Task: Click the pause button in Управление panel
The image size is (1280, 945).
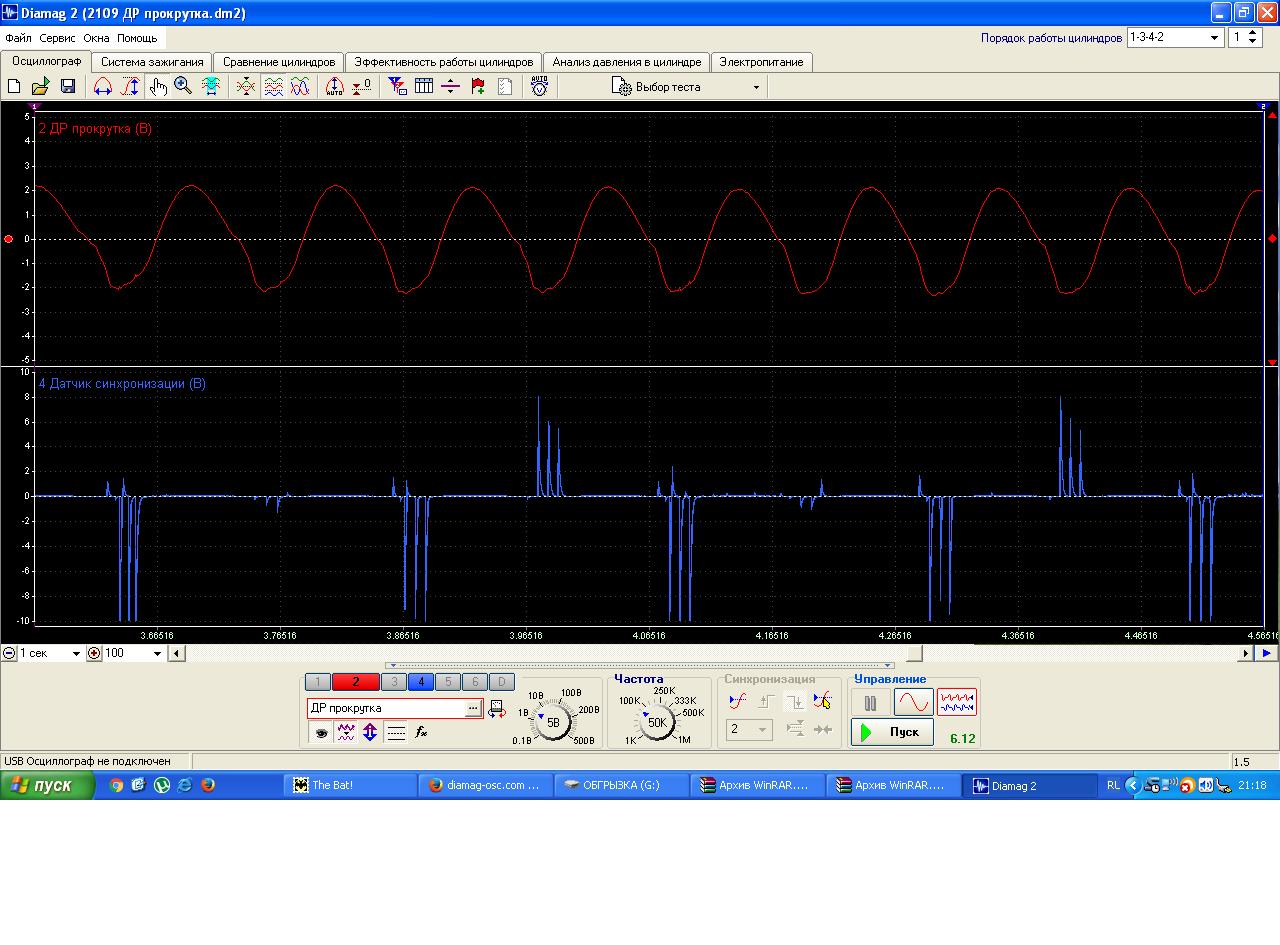Action: [870, 703]
